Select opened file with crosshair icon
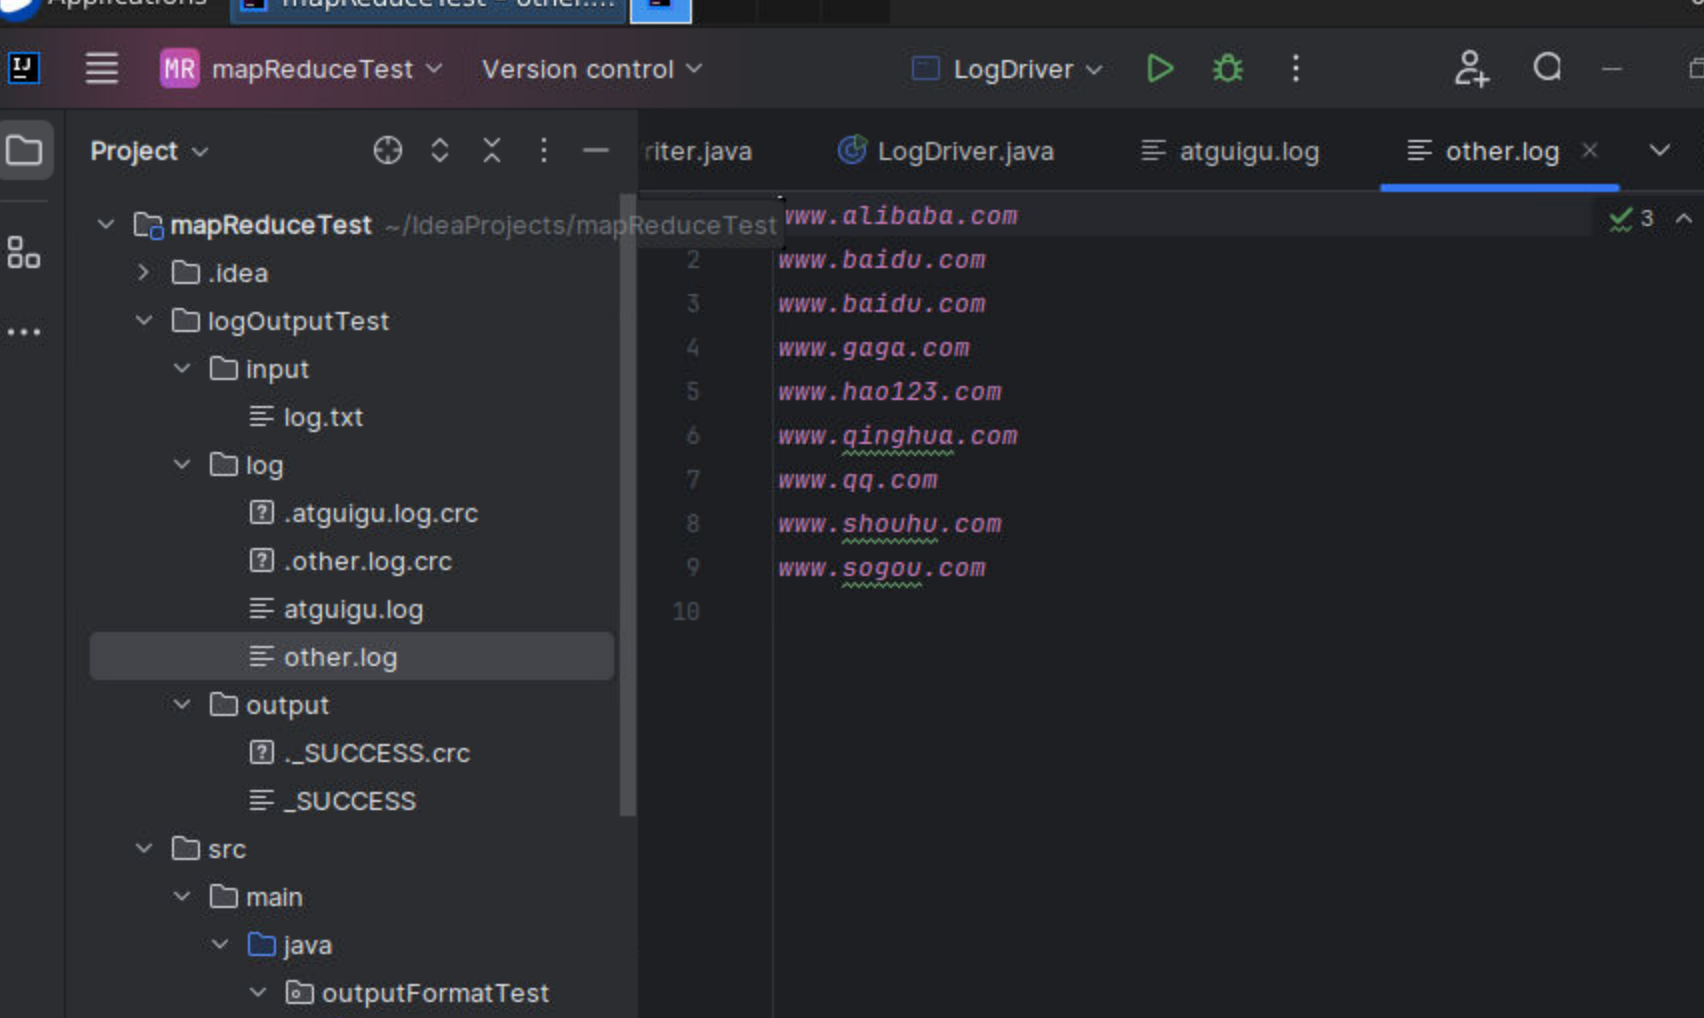 (388, 151)
